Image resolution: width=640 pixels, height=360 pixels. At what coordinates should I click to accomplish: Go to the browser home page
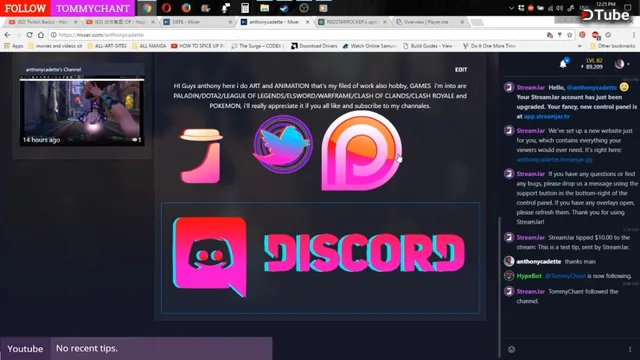(x=41, y=35)
